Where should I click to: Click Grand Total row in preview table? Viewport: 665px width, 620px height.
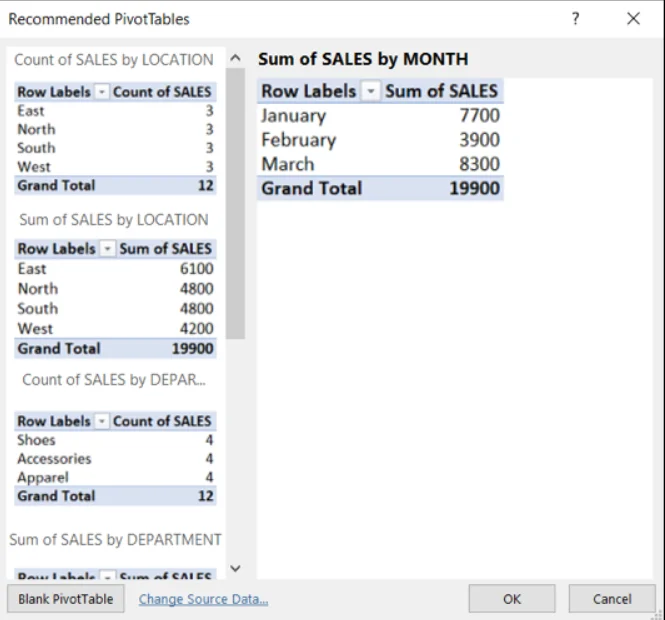[380, 188]
